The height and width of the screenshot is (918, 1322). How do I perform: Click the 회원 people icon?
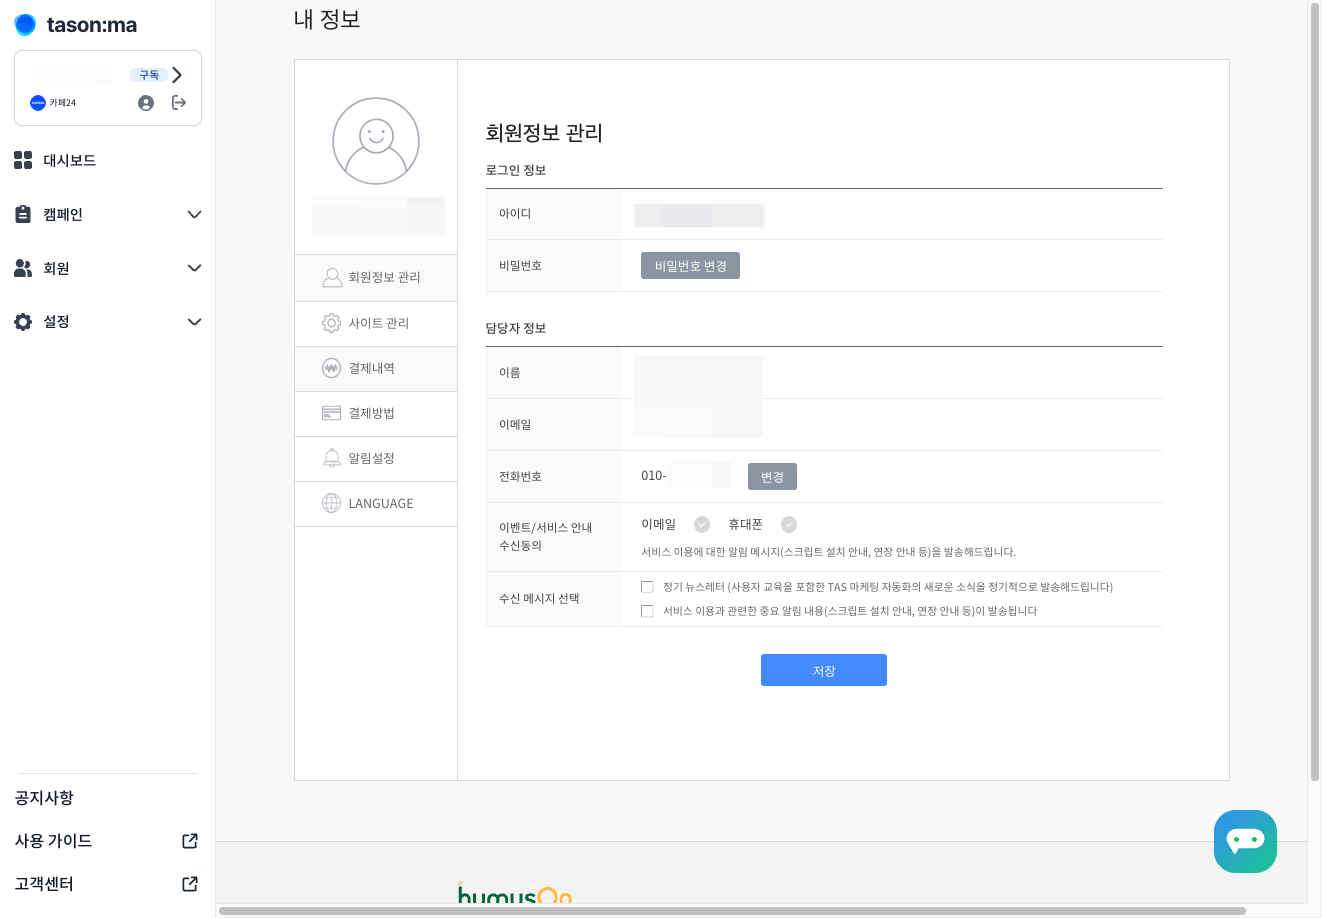[x=23, y=268]
